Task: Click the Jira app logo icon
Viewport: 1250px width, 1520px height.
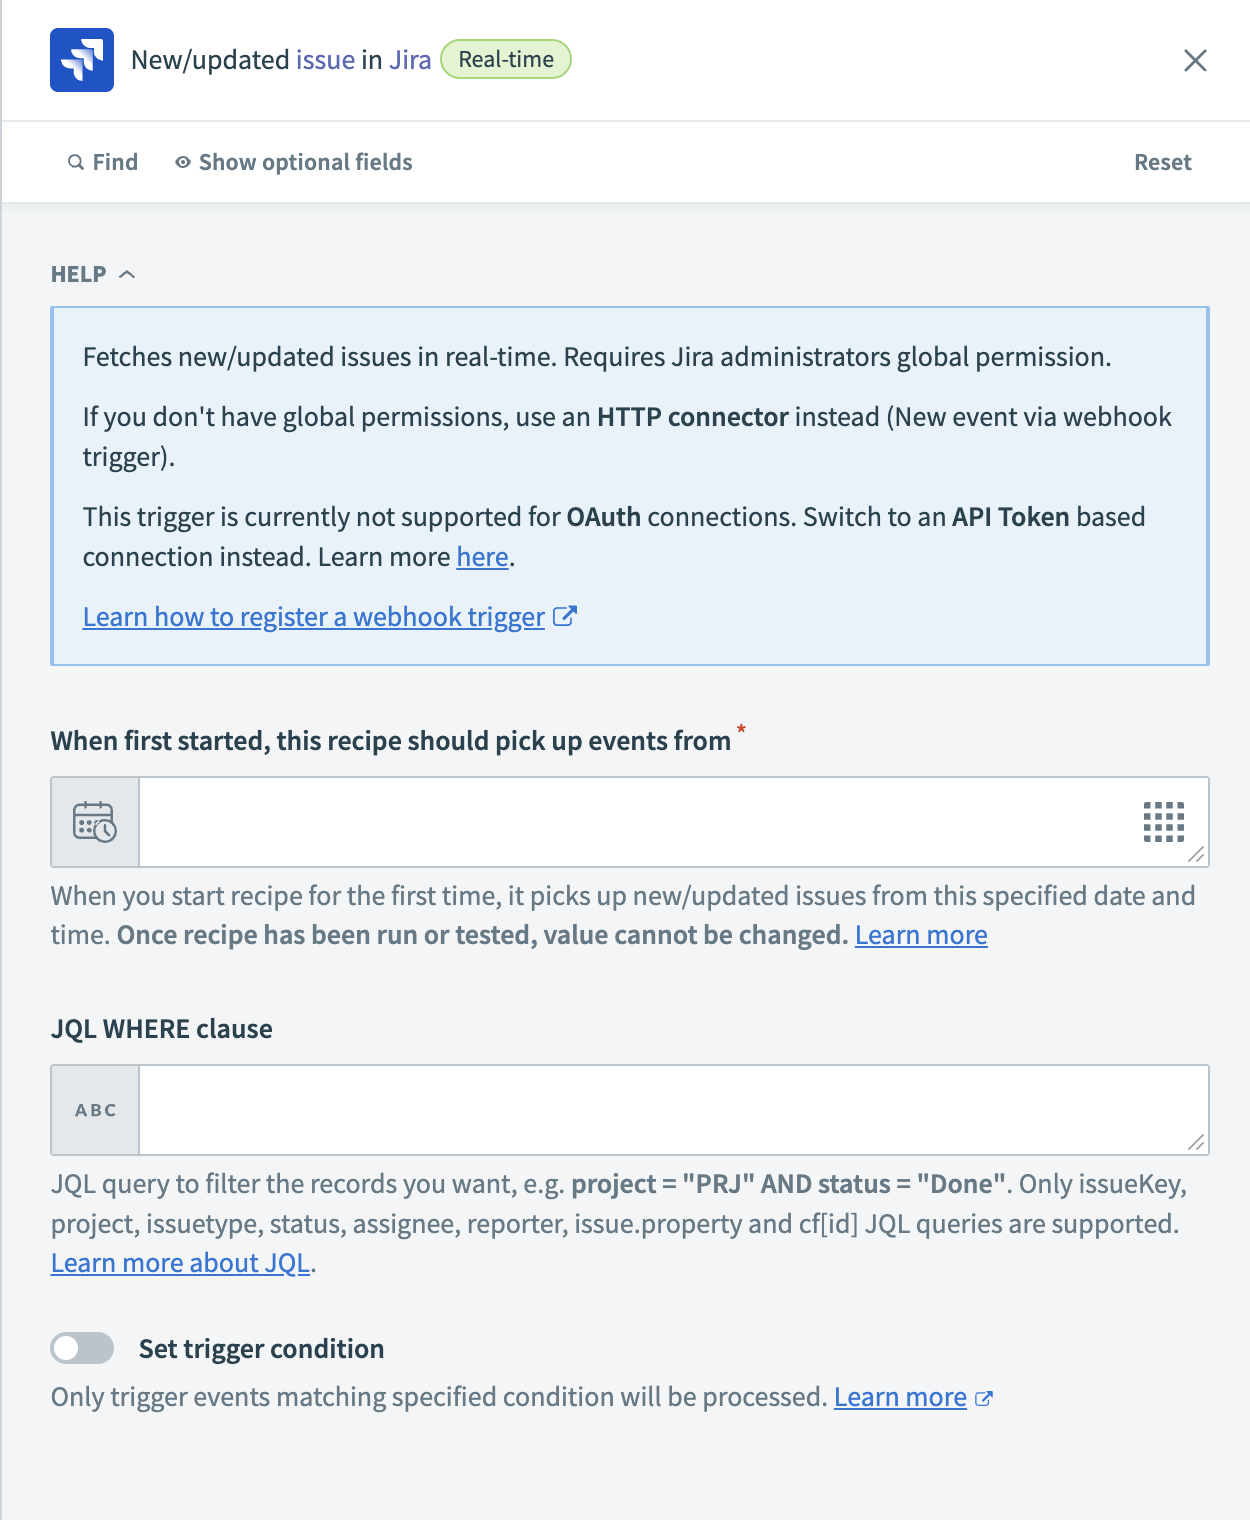Action: (x=82, y=60)
